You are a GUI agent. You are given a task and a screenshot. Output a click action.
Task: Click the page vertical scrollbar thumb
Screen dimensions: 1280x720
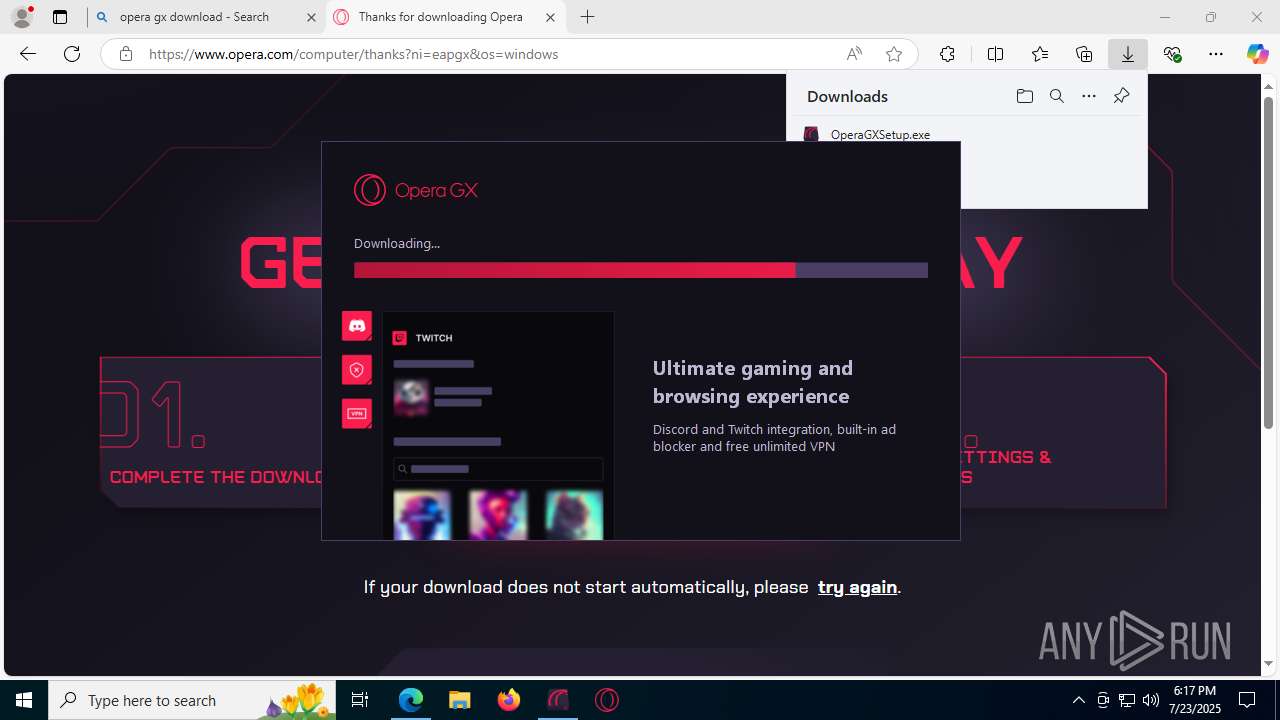click(x=1268, y=263)
